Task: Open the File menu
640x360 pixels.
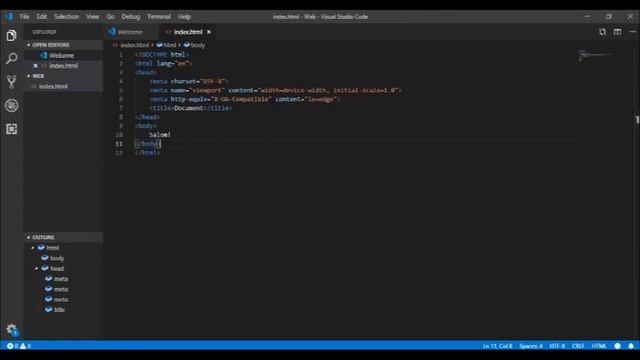Action: click(24, 17)
